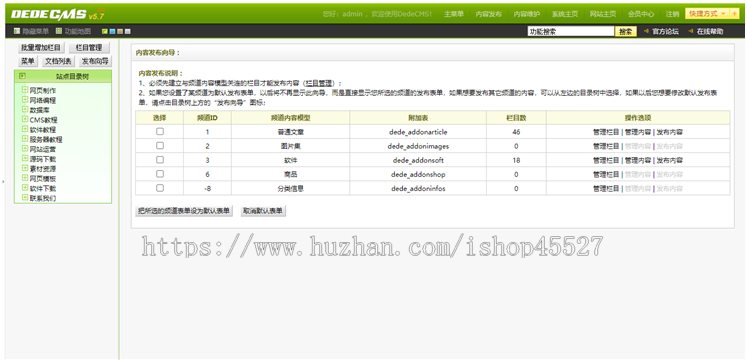Open the 主菜单 top menu
747x362 pixels.
click(454, 14)
